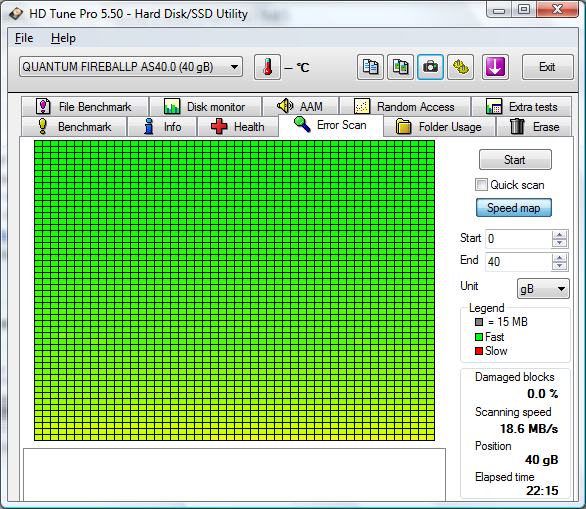Click the End position input field
This screenshot has width=586, height=509.
coord(519,262)
